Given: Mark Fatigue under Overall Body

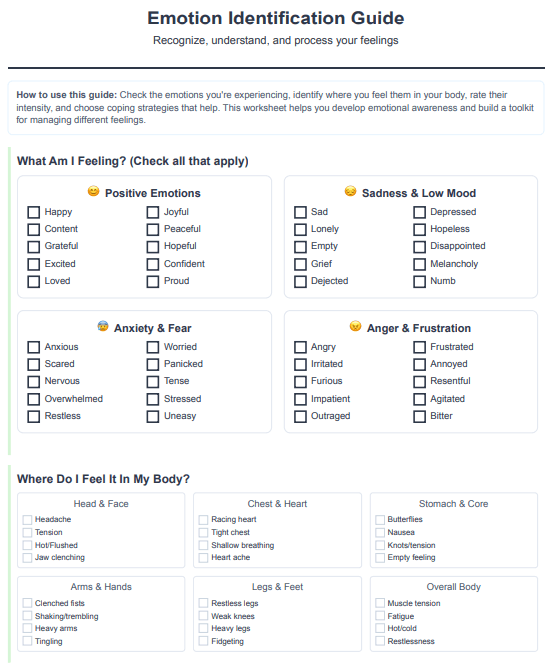Looking at the screenshot, I should click(x=380, y=616).
